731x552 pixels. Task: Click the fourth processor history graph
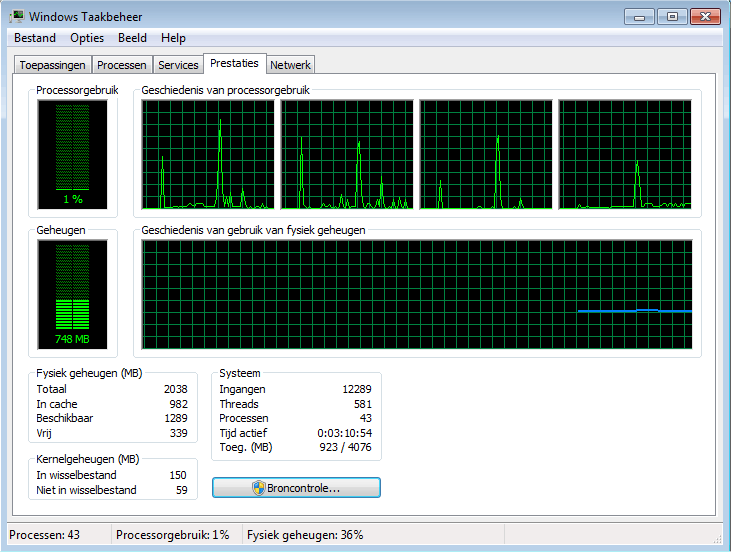[x=625, y=154]
